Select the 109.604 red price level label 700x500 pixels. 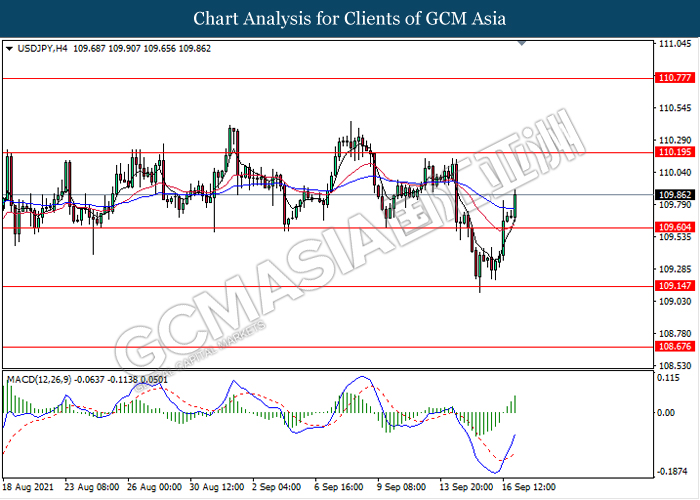pyautogui.click(x=675, y=227)
